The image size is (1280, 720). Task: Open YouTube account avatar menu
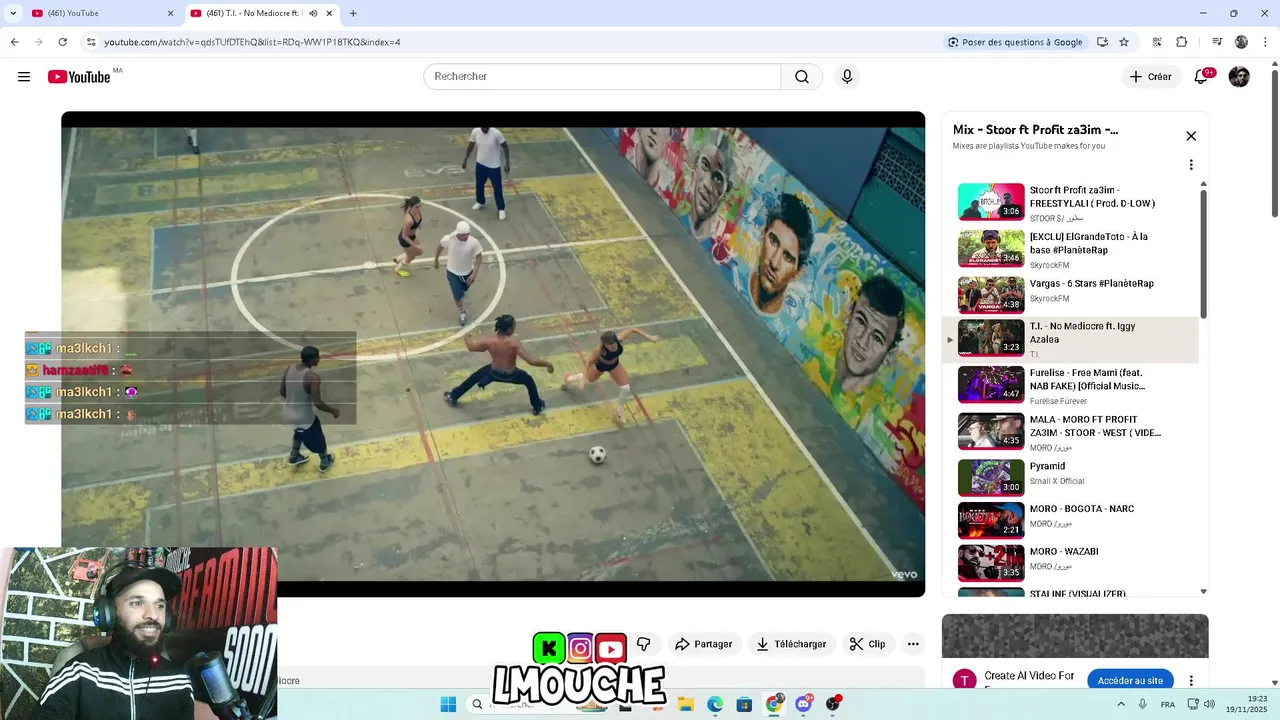click(1239, 77)
